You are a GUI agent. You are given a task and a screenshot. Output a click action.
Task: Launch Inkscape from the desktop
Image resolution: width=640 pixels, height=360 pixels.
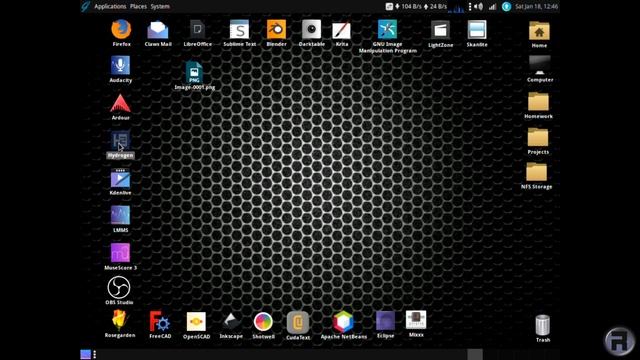tap(231, 322)
